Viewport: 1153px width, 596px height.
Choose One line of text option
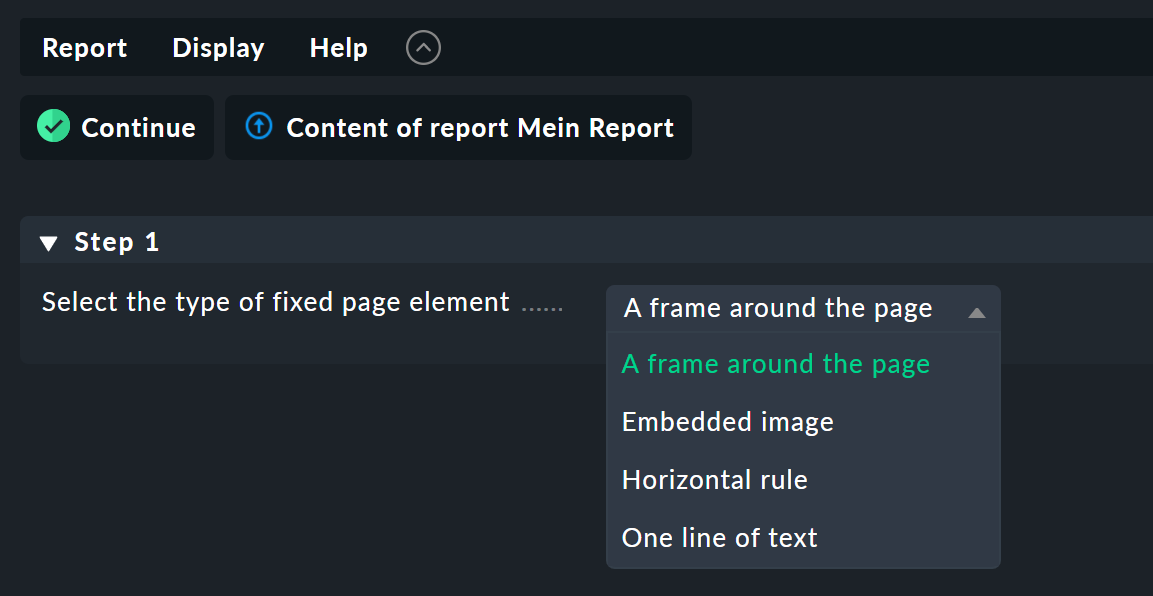720,538
